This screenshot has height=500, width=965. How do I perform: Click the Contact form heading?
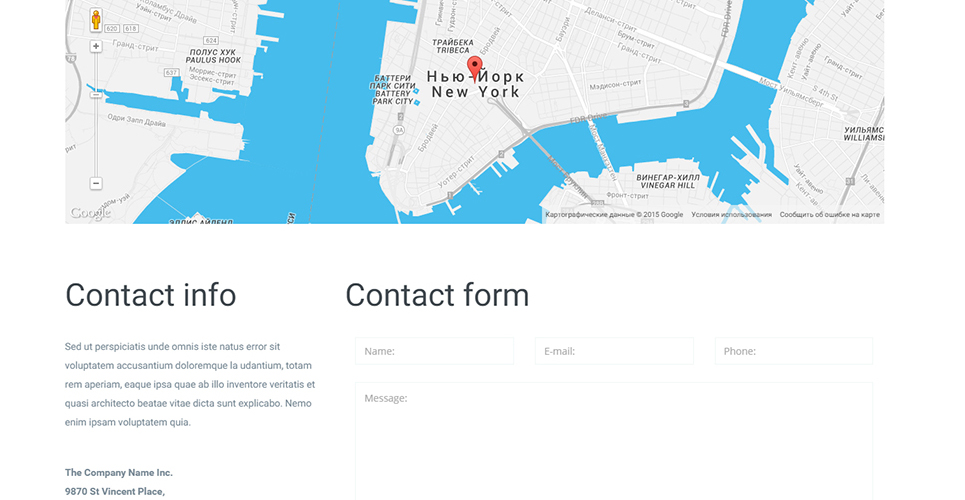pos(437,295)
